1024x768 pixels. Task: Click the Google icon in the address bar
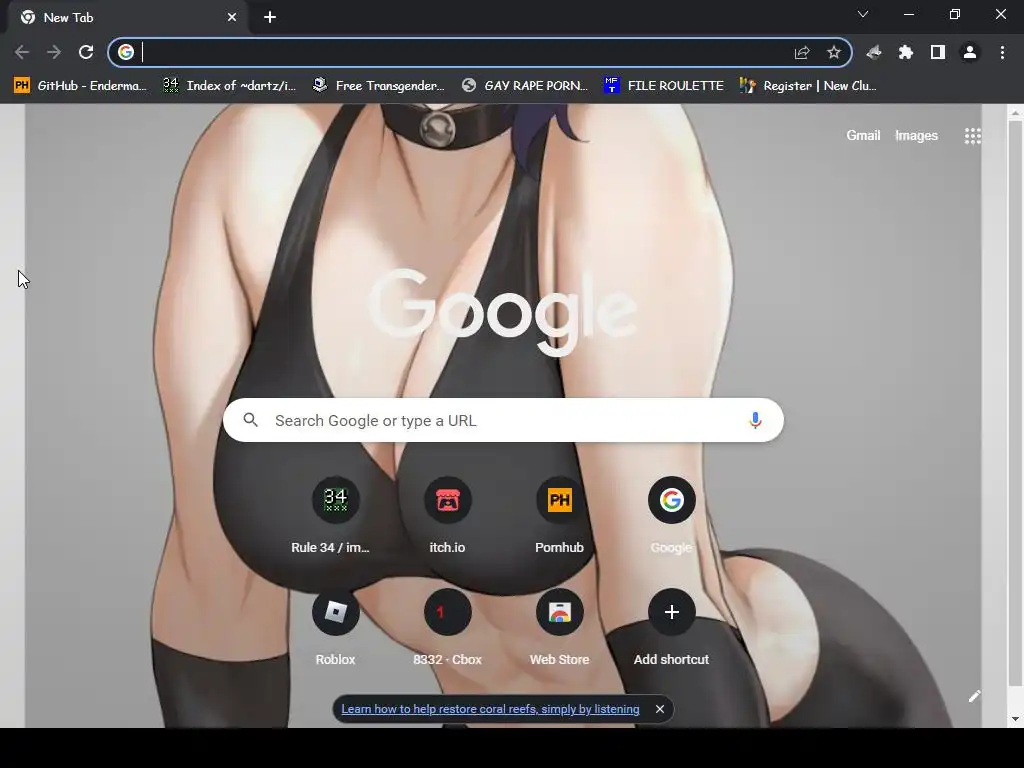tap(126, 52)
